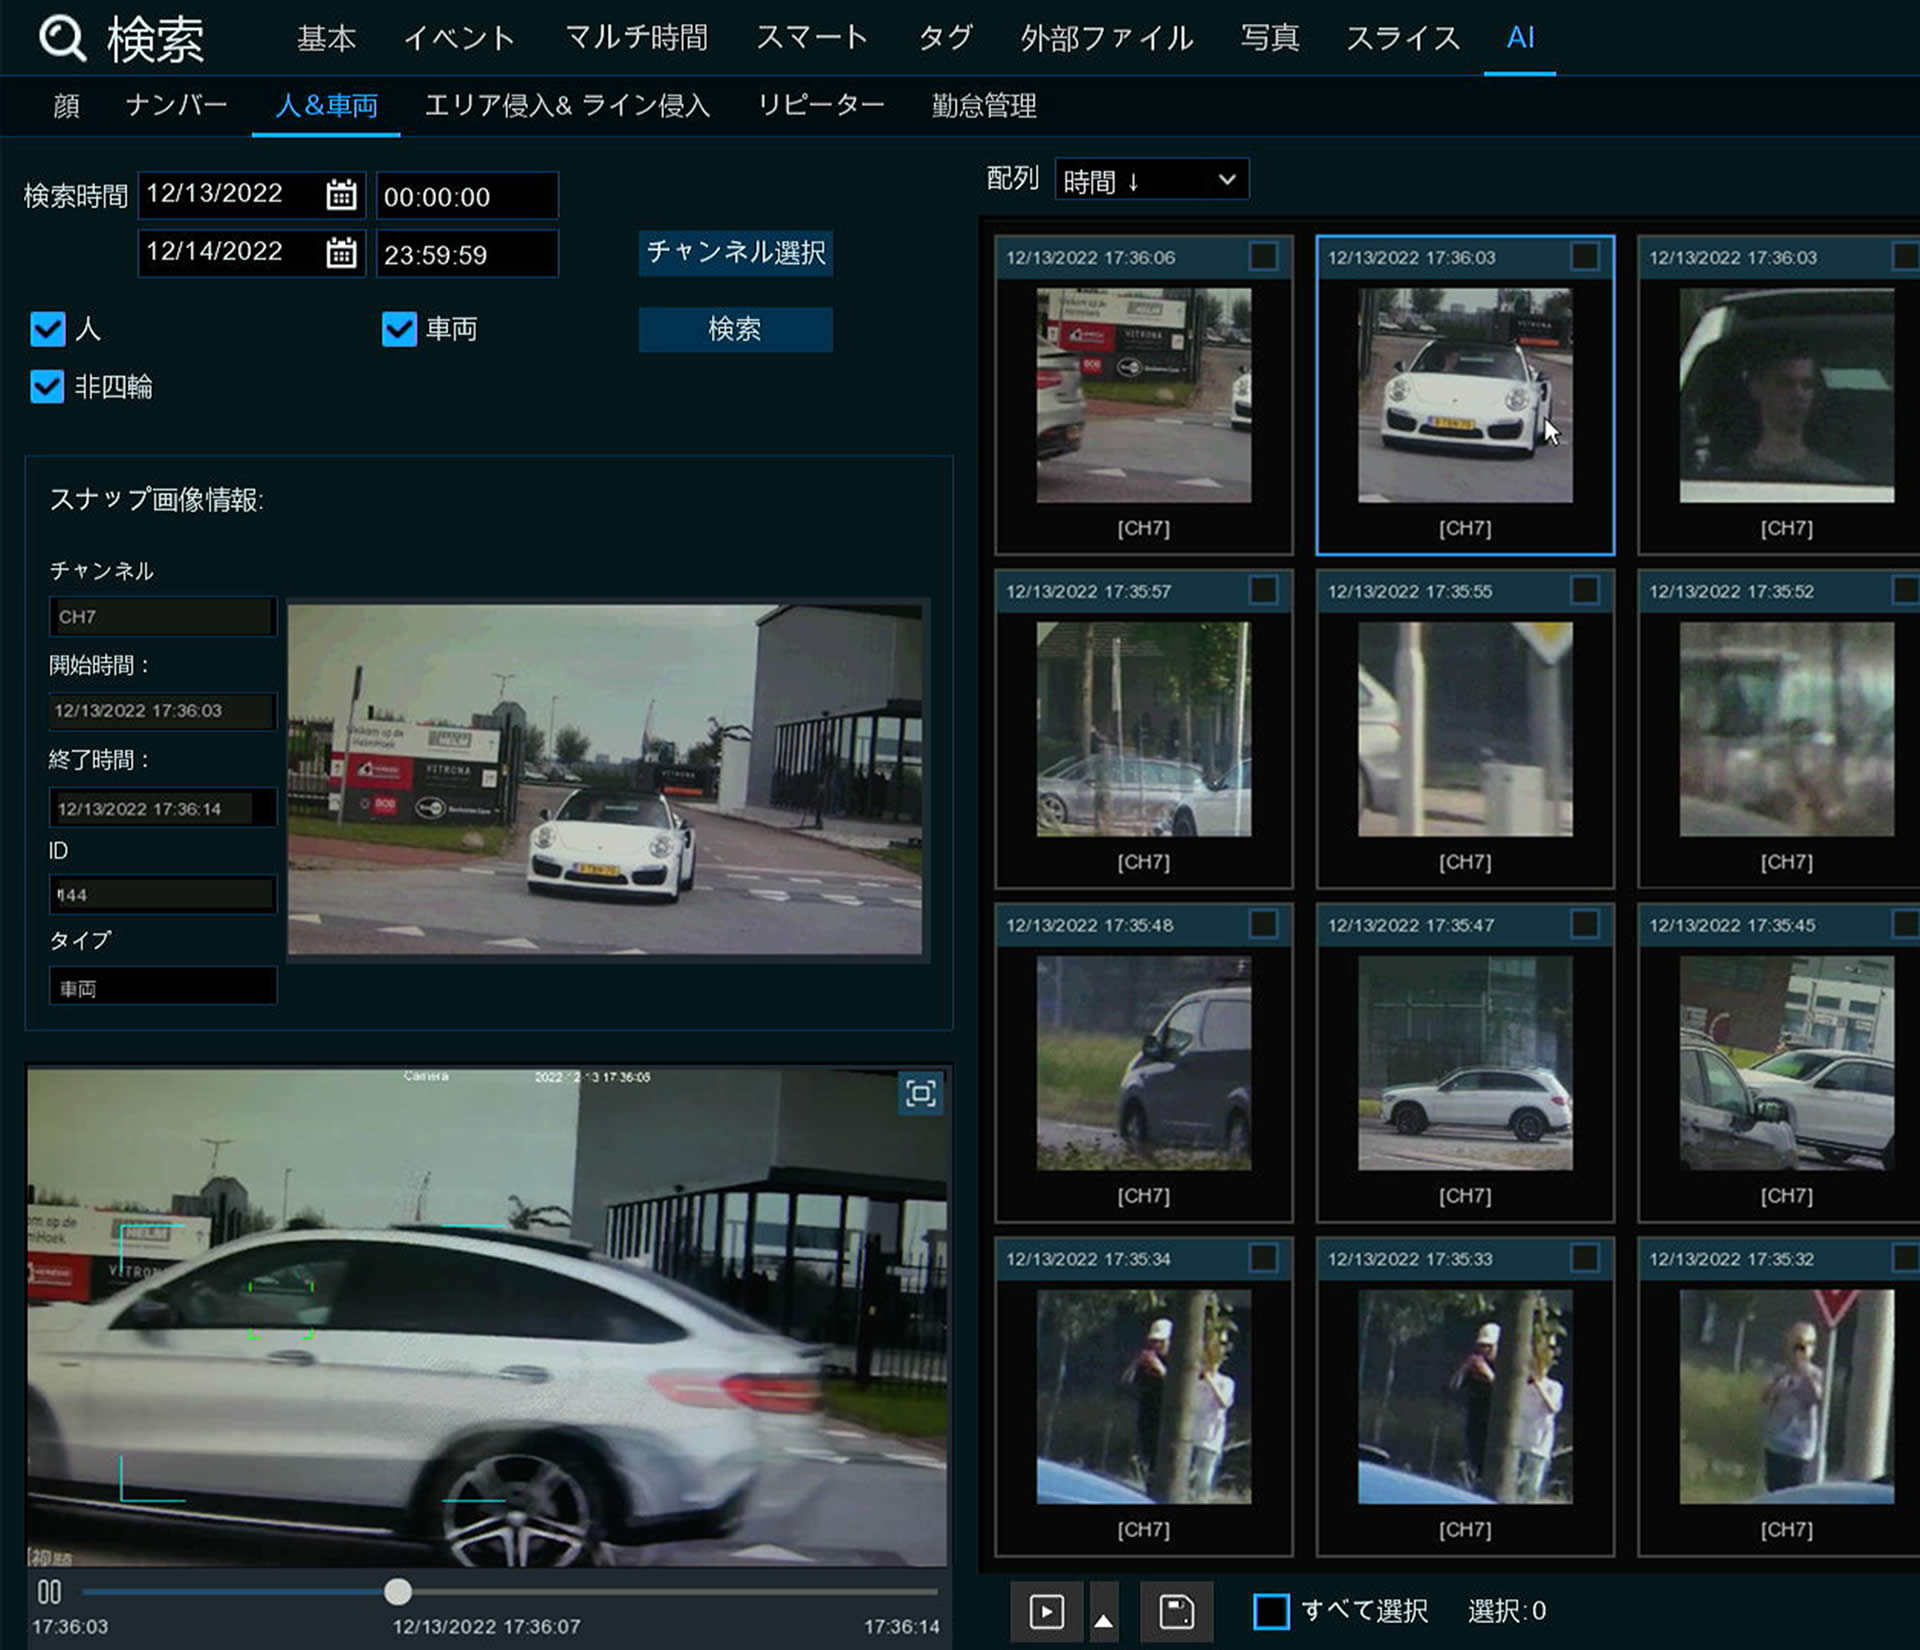1920x1650 pixels.
Task: Switch to the ナンバー tab
Action: coord(176,105)
